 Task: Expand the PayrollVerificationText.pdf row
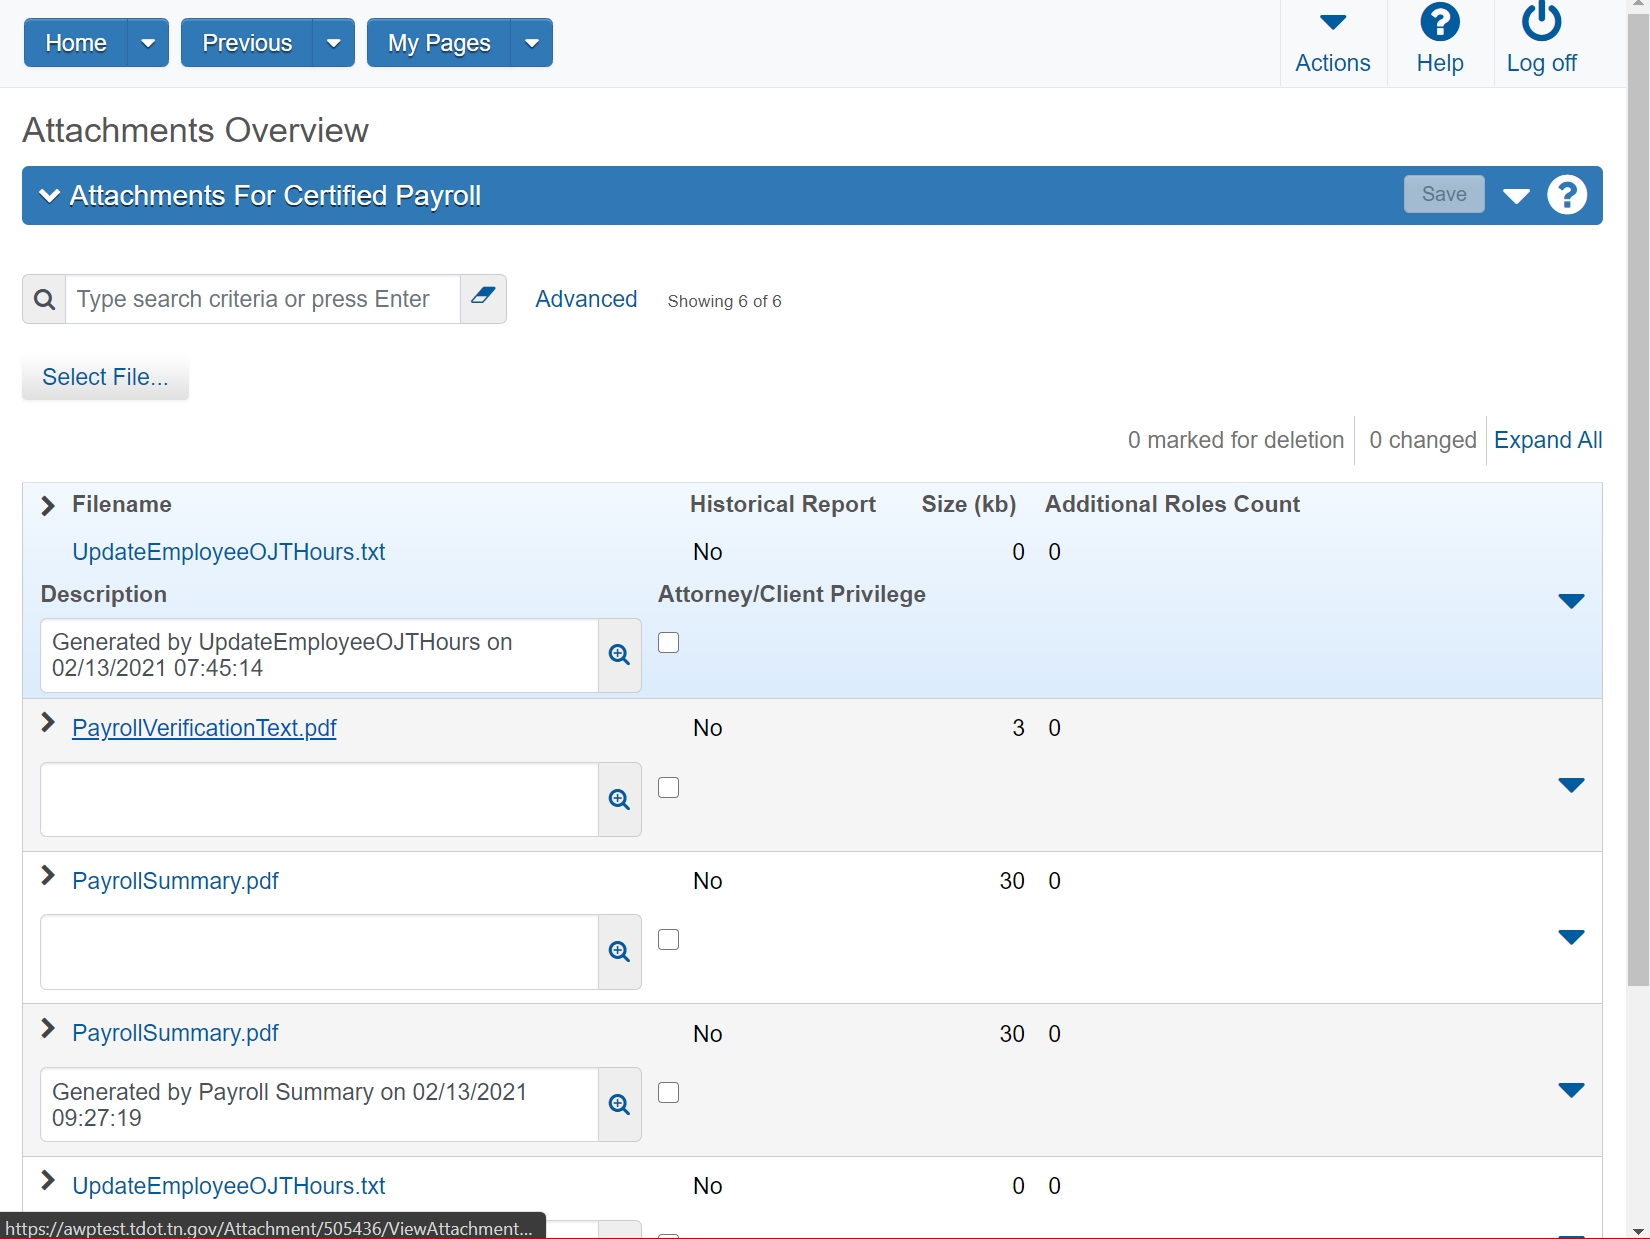pos(47,722)
